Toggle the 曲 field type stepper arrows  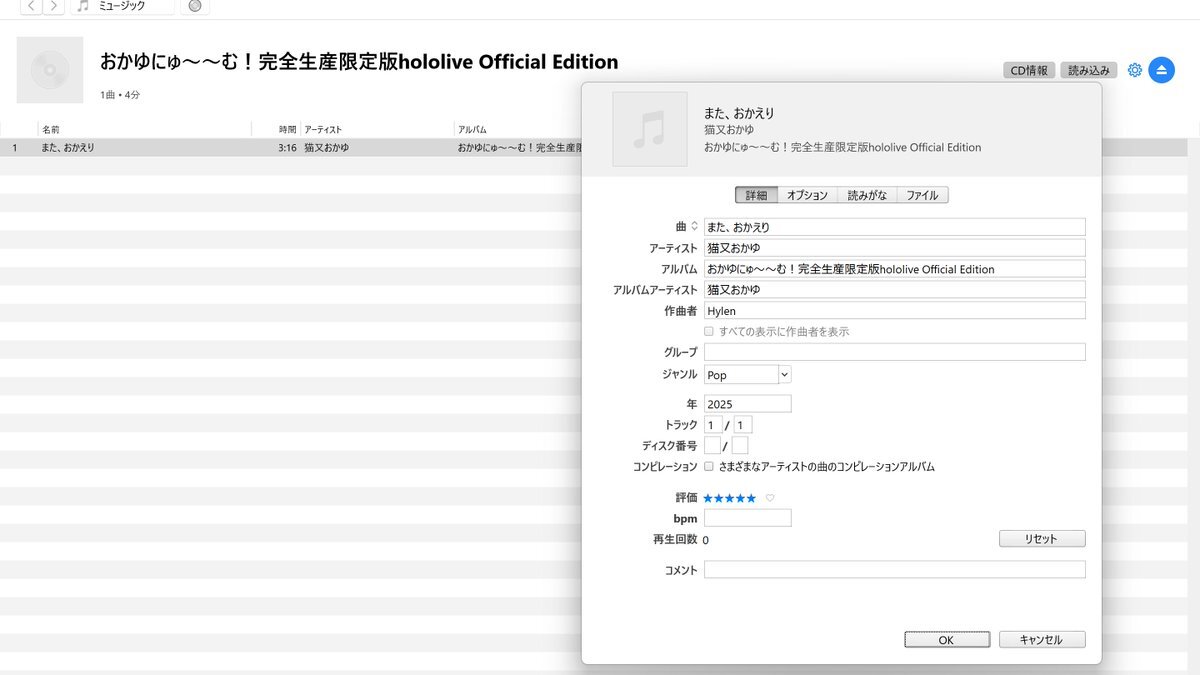click(x=694, y=227)
